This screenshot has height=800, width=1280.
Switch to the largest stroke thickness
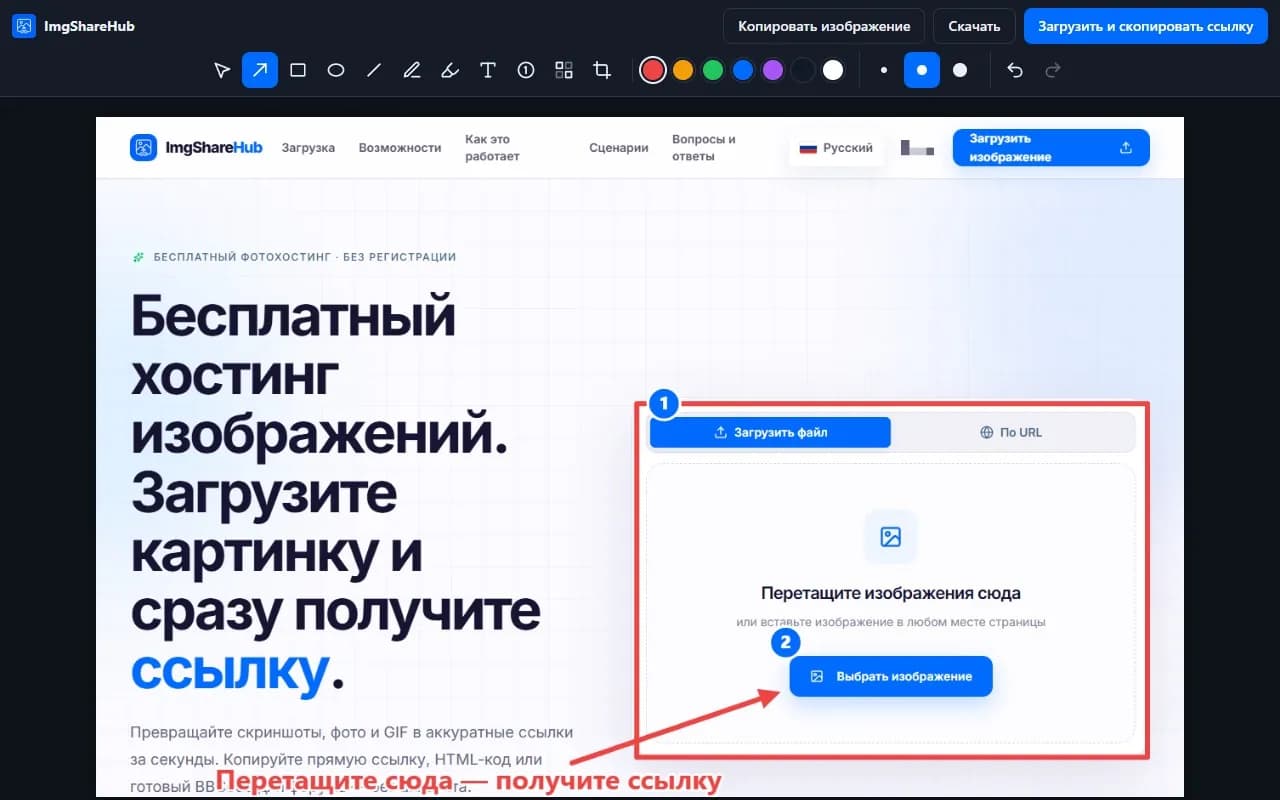pyautogui.click(x=960, y=70)
